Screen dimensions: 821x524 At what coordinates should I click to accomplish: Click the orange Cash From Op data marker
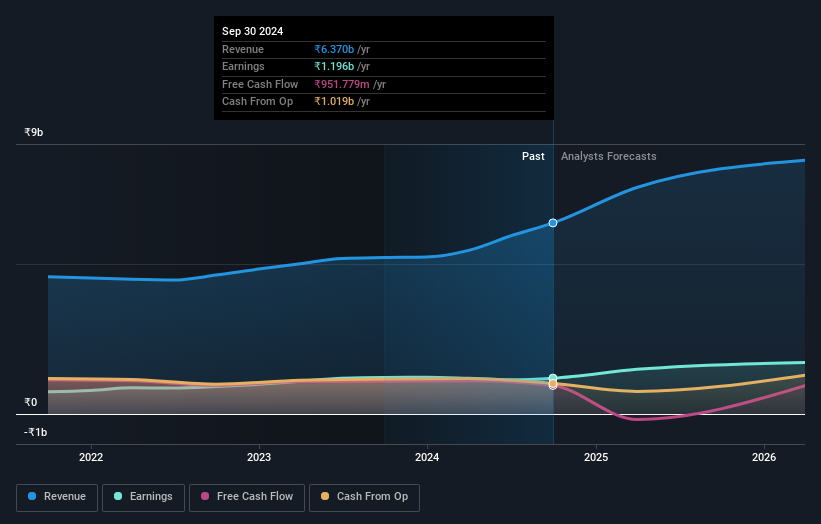[553, 384]
